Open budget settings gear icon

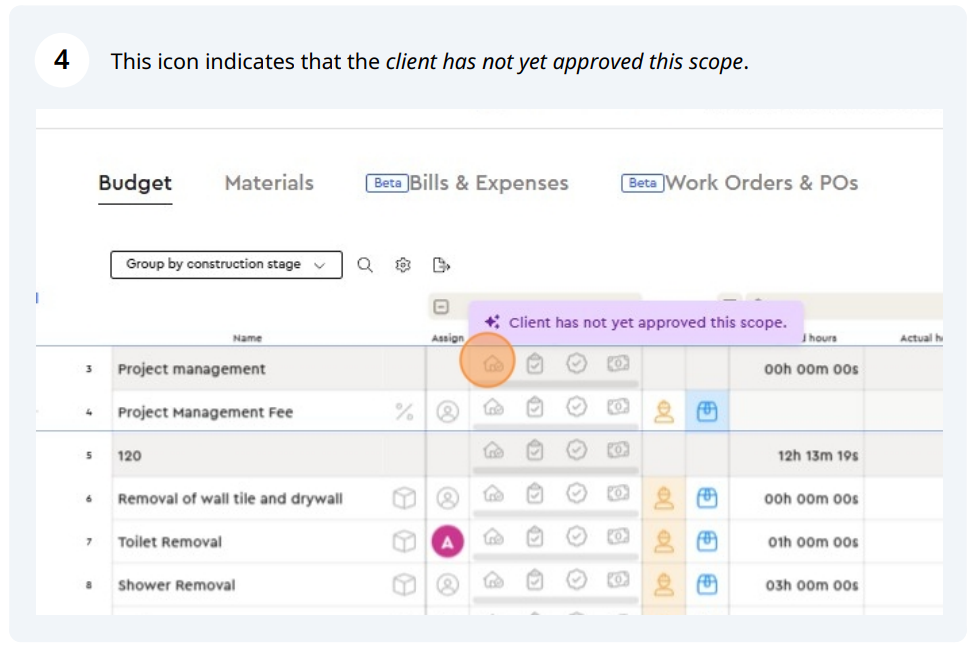[403, 265]
